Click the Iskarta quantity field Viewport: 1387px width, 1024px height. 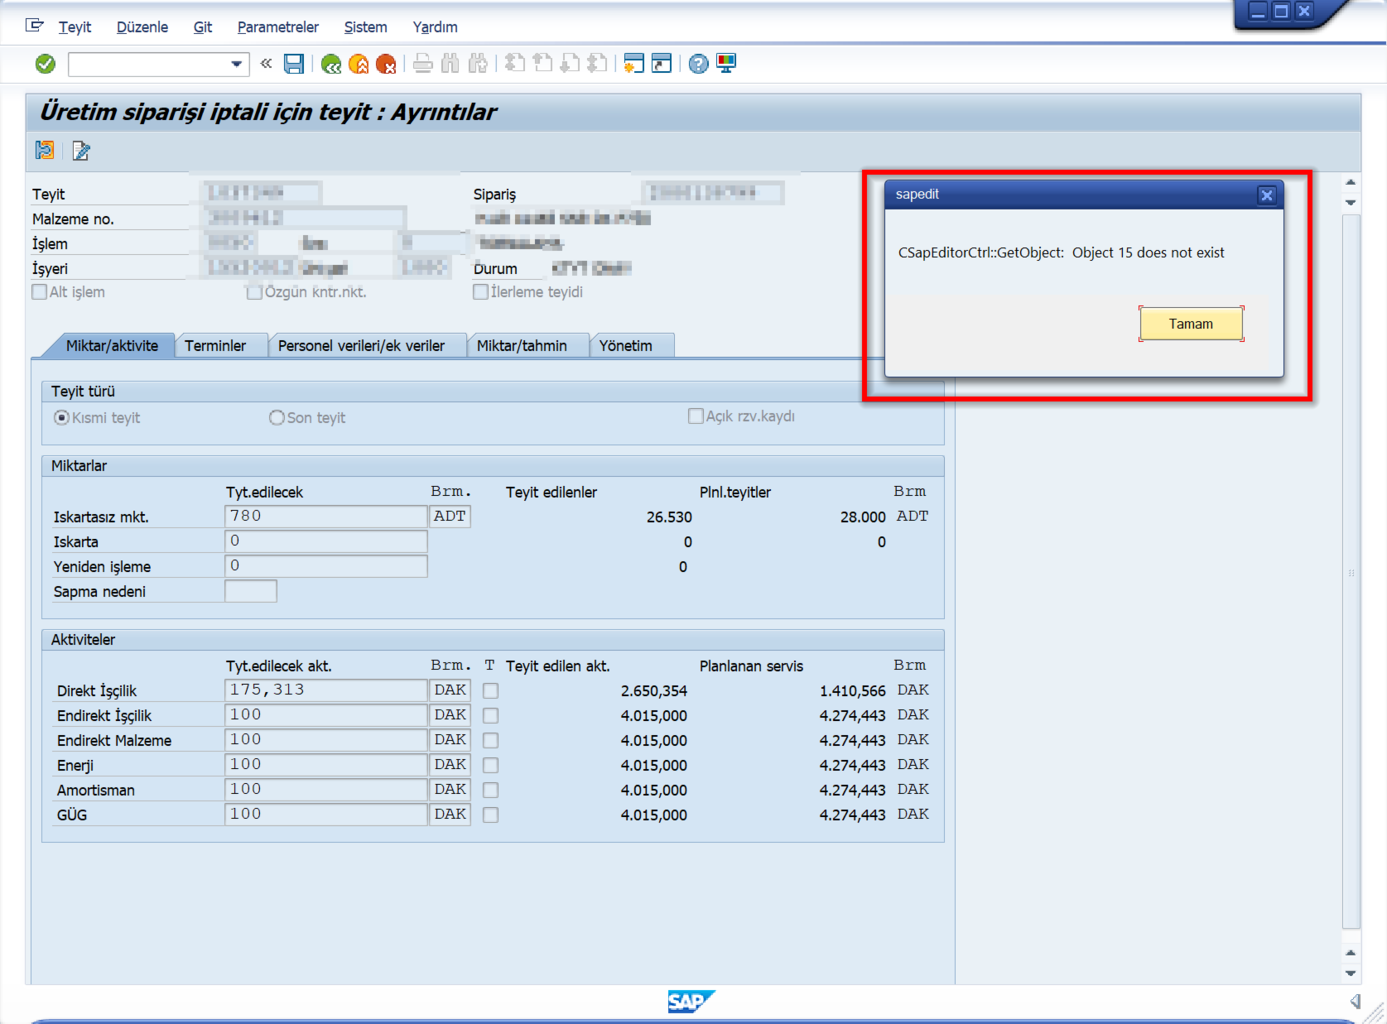(x=326, y=541)
